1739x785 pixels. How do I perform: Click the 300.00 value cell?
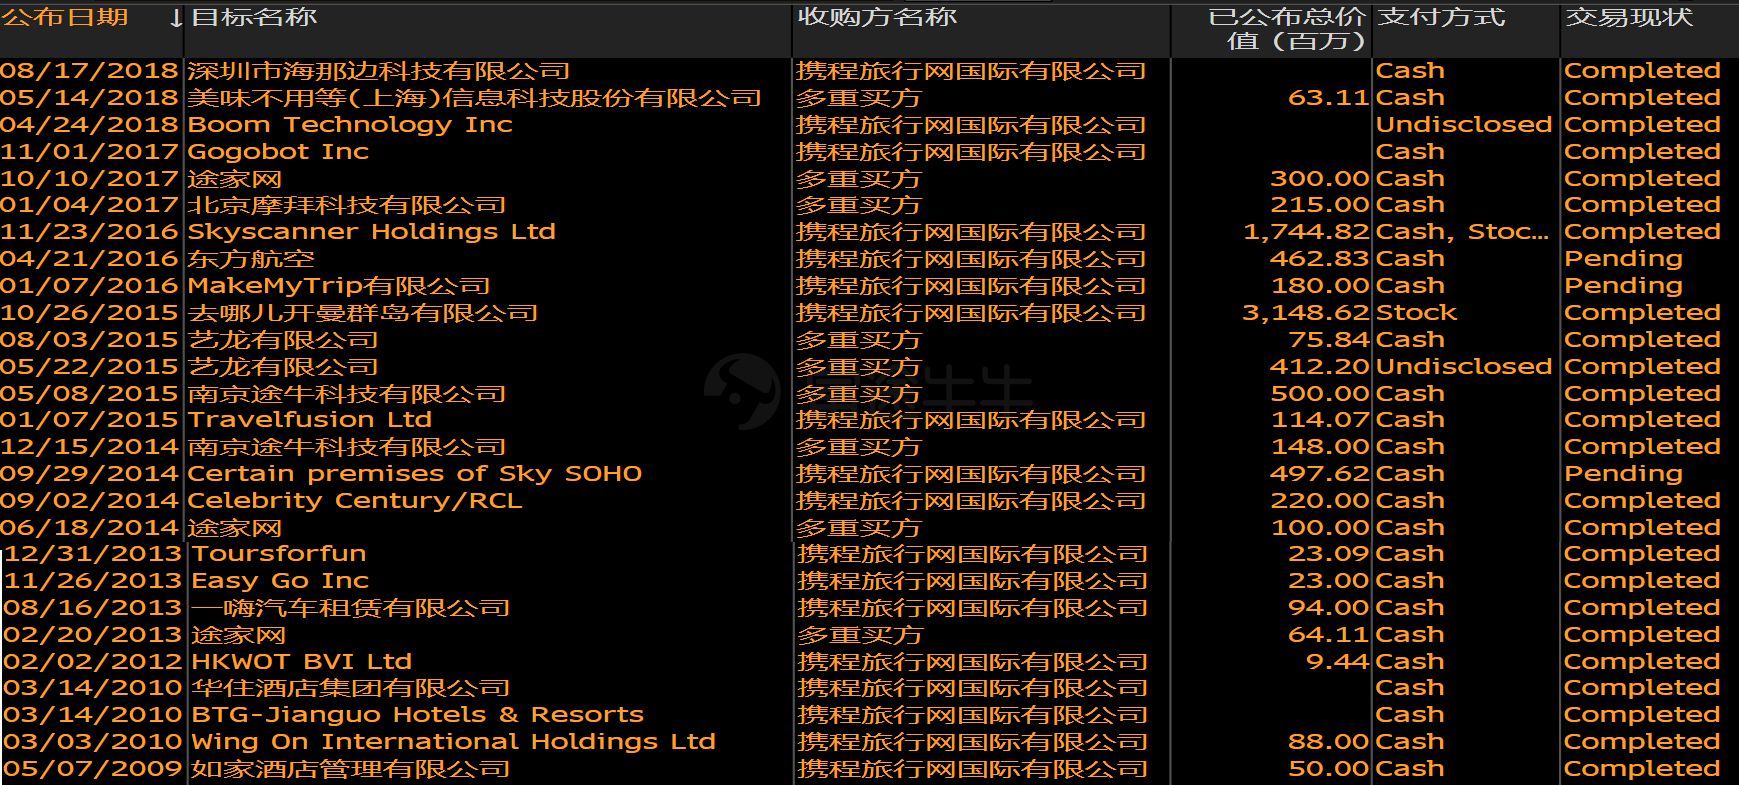point(1319,179)
